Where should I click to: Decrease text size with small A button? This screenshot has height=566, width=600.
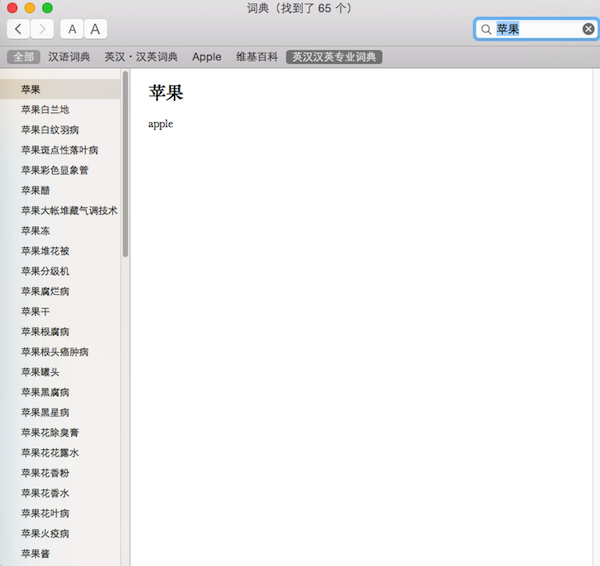click(72, 29)
